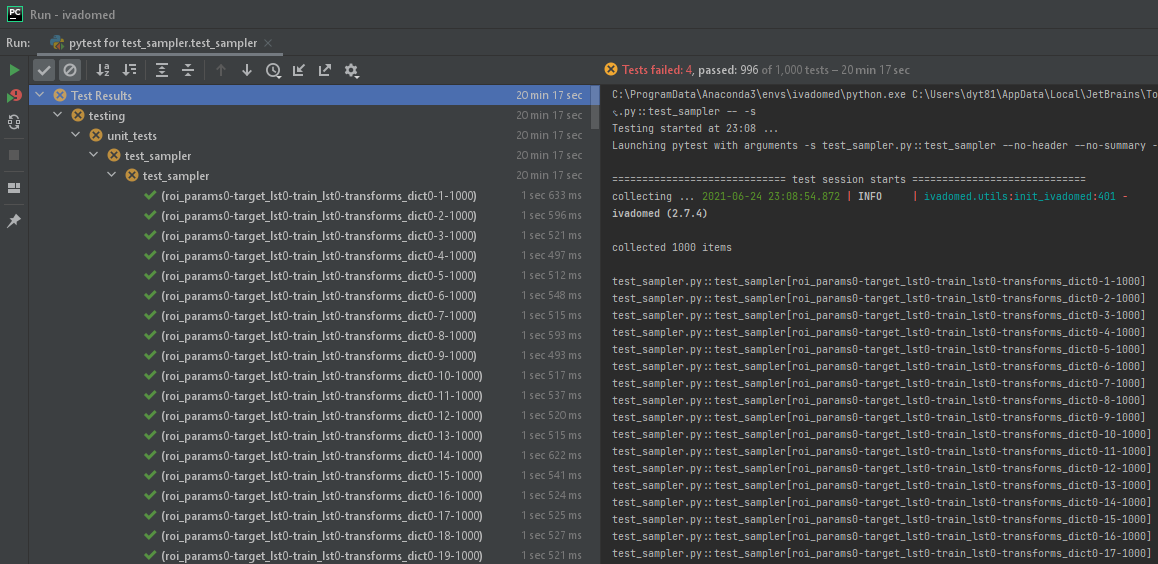Rerun tests with the green play icon
Viewport: 1158px width, 564px height.
(14, 71)
